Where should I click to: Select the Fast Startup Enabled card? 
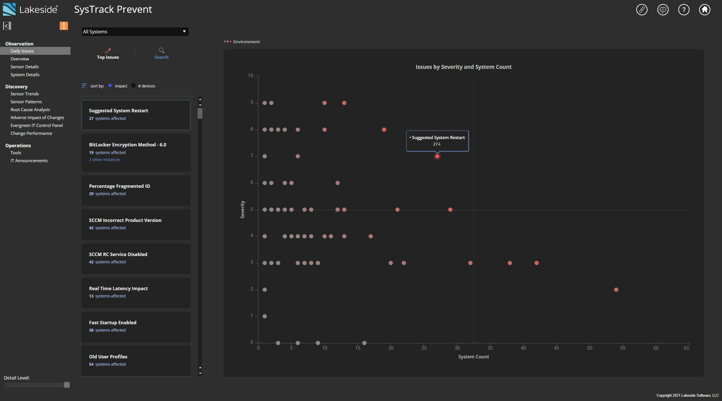(136, 326)
